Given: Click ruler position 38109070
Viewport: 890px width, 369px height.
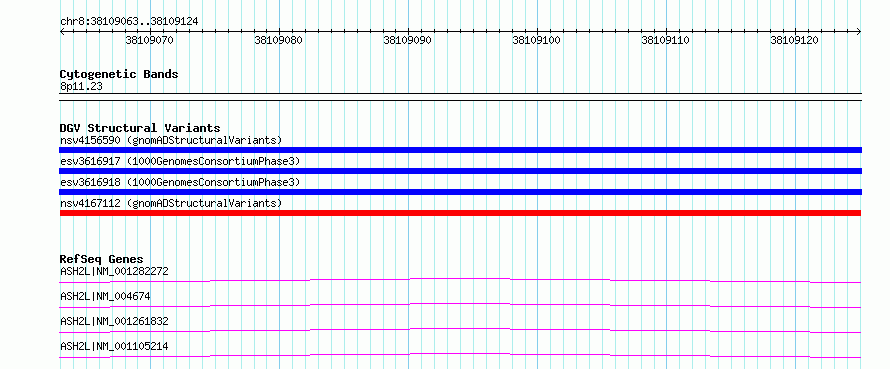Looking at the screenshot, I should point(150,41).
